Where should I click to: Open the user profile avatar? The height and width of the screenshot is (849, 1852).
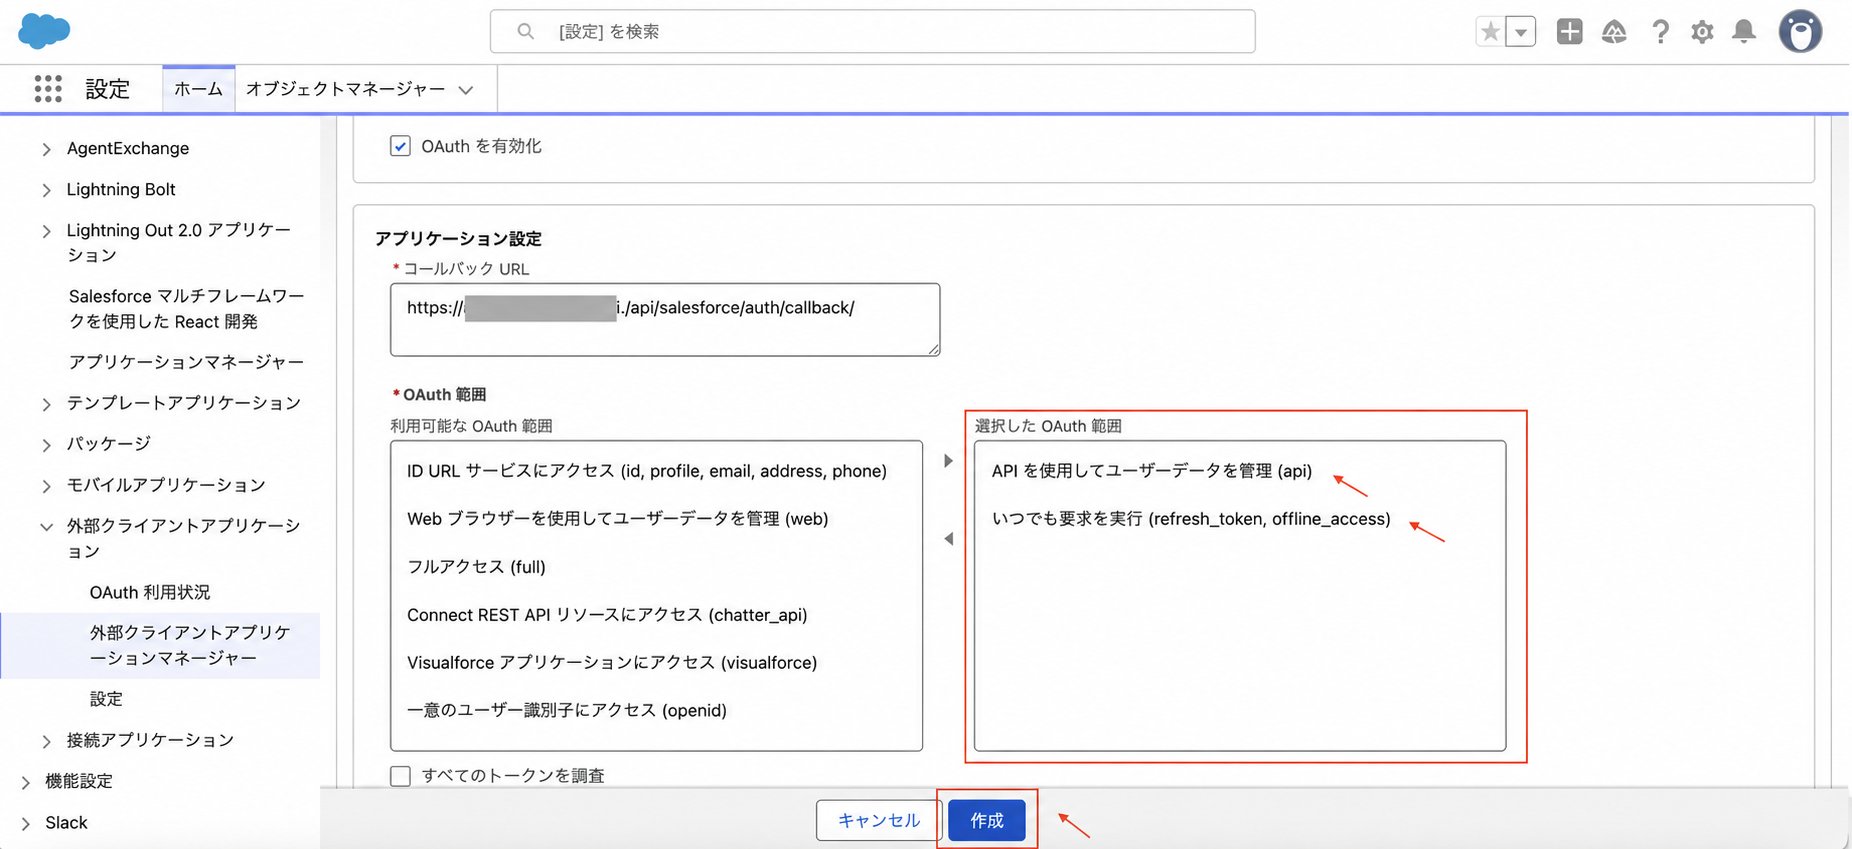pos(1800,31)
